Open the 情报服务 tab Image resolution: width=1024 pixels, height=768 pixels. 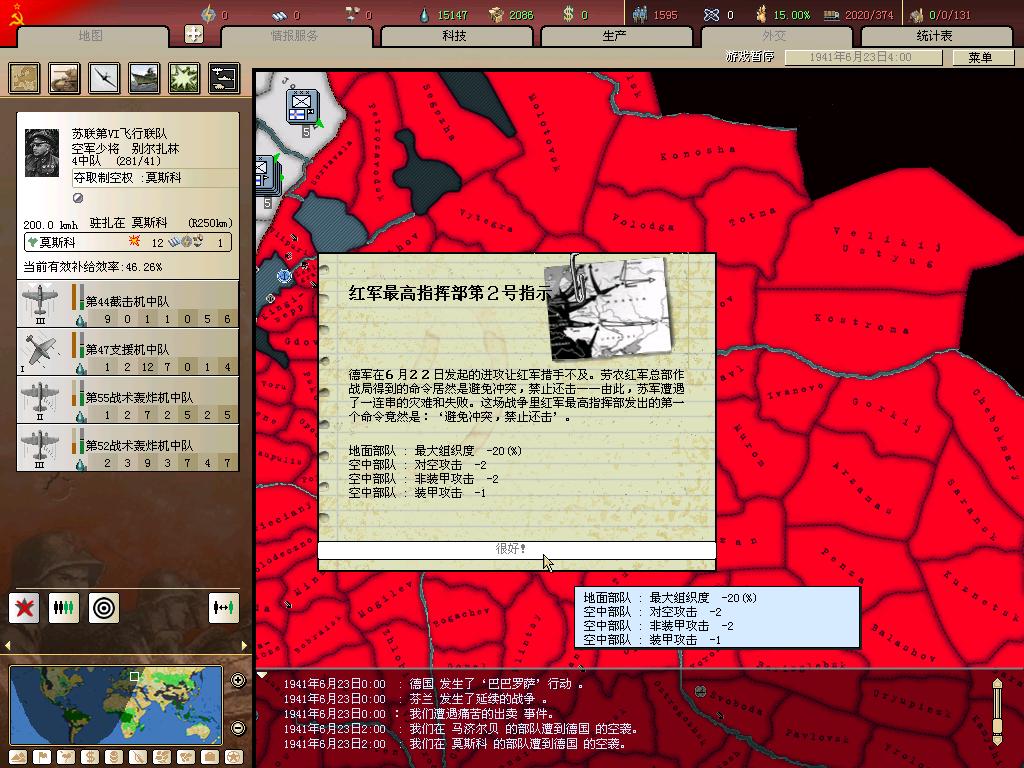[295, 36]
